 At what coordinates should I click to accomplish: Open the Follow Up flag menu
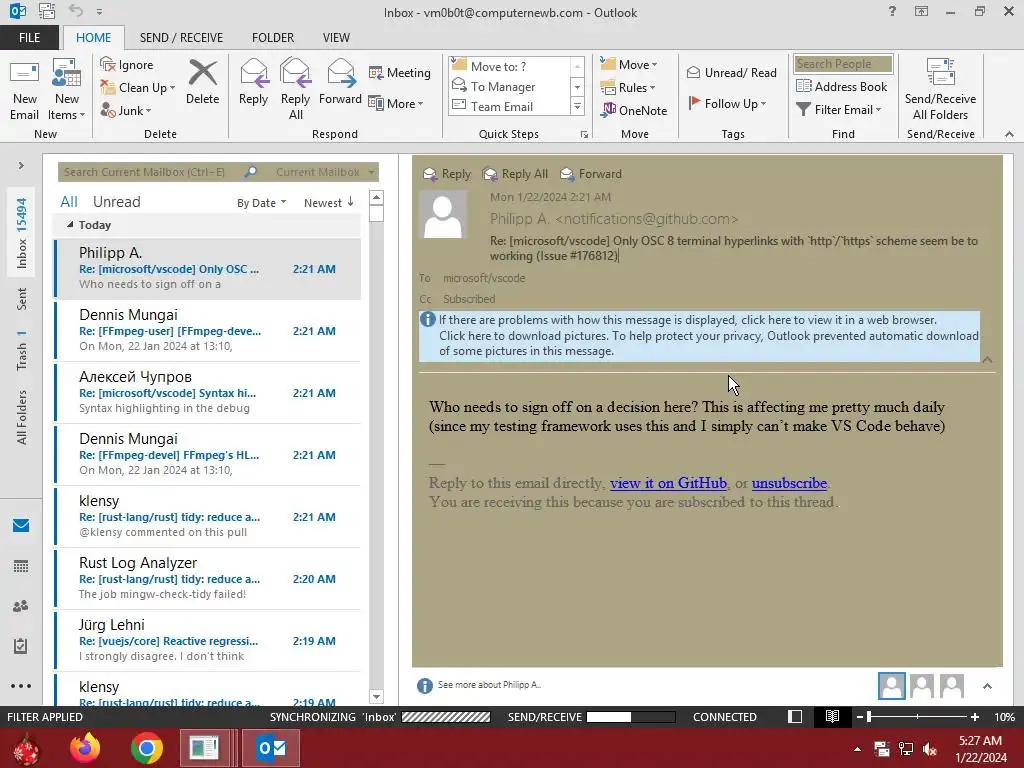coord(728,103)
